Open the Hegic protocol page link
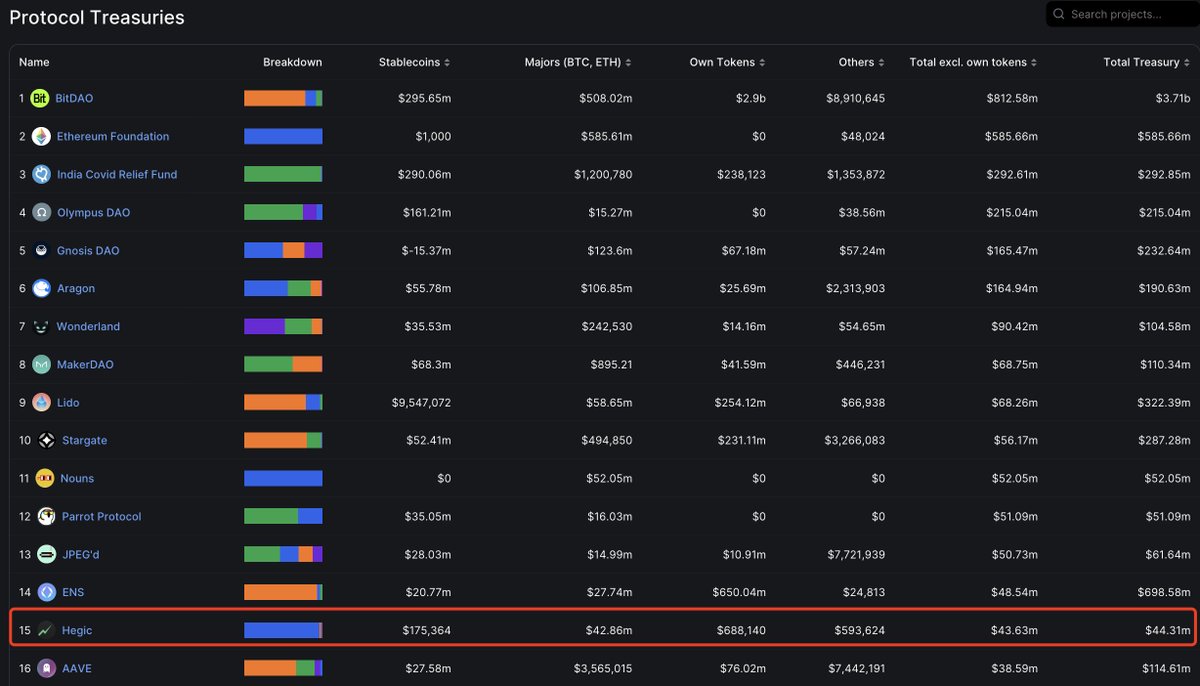Screen dimensions: 1200x686 [76, 630]
